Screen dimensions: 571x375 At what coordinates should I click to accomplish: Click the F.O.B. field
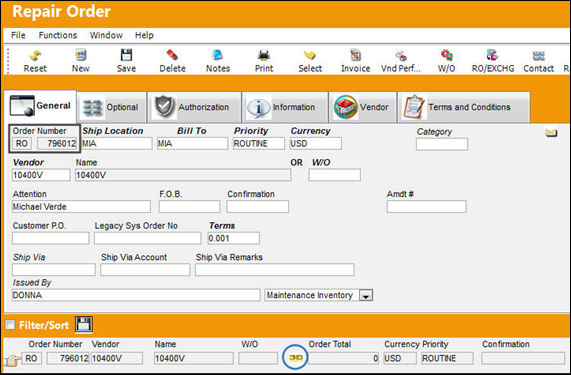tap(189, 206)
